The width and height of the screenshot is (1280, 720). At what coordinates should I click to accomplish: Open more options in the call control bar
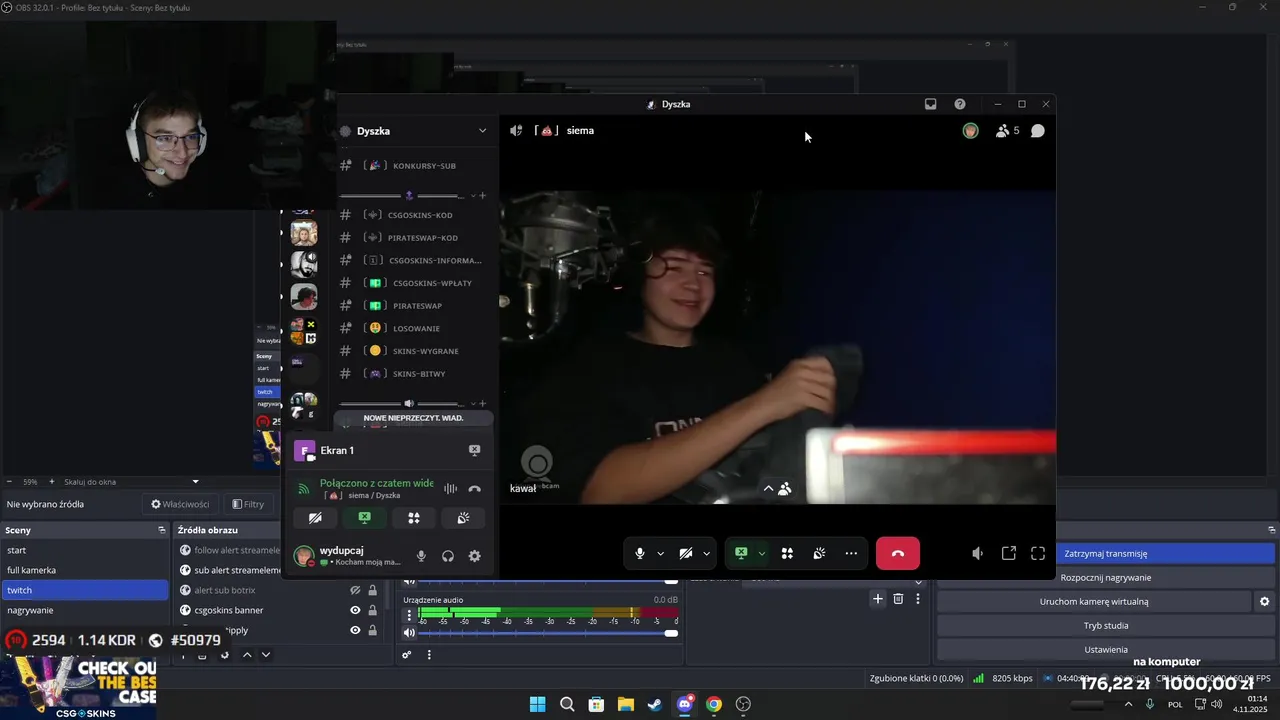coord(851,553)
